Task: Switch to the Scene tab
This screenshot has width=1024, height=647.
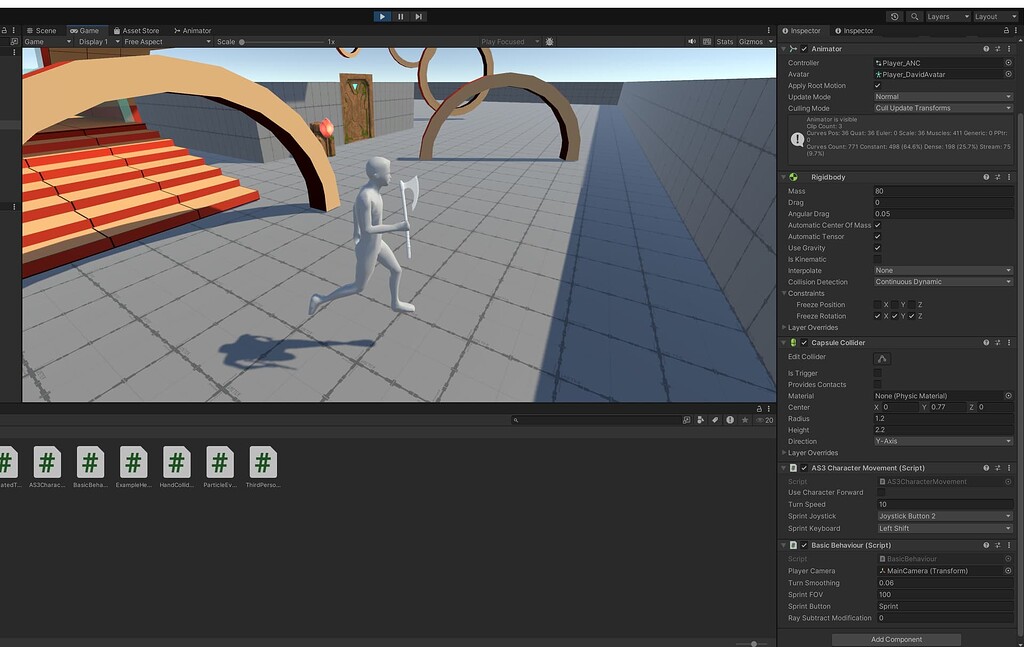Action: click(44, 30)
